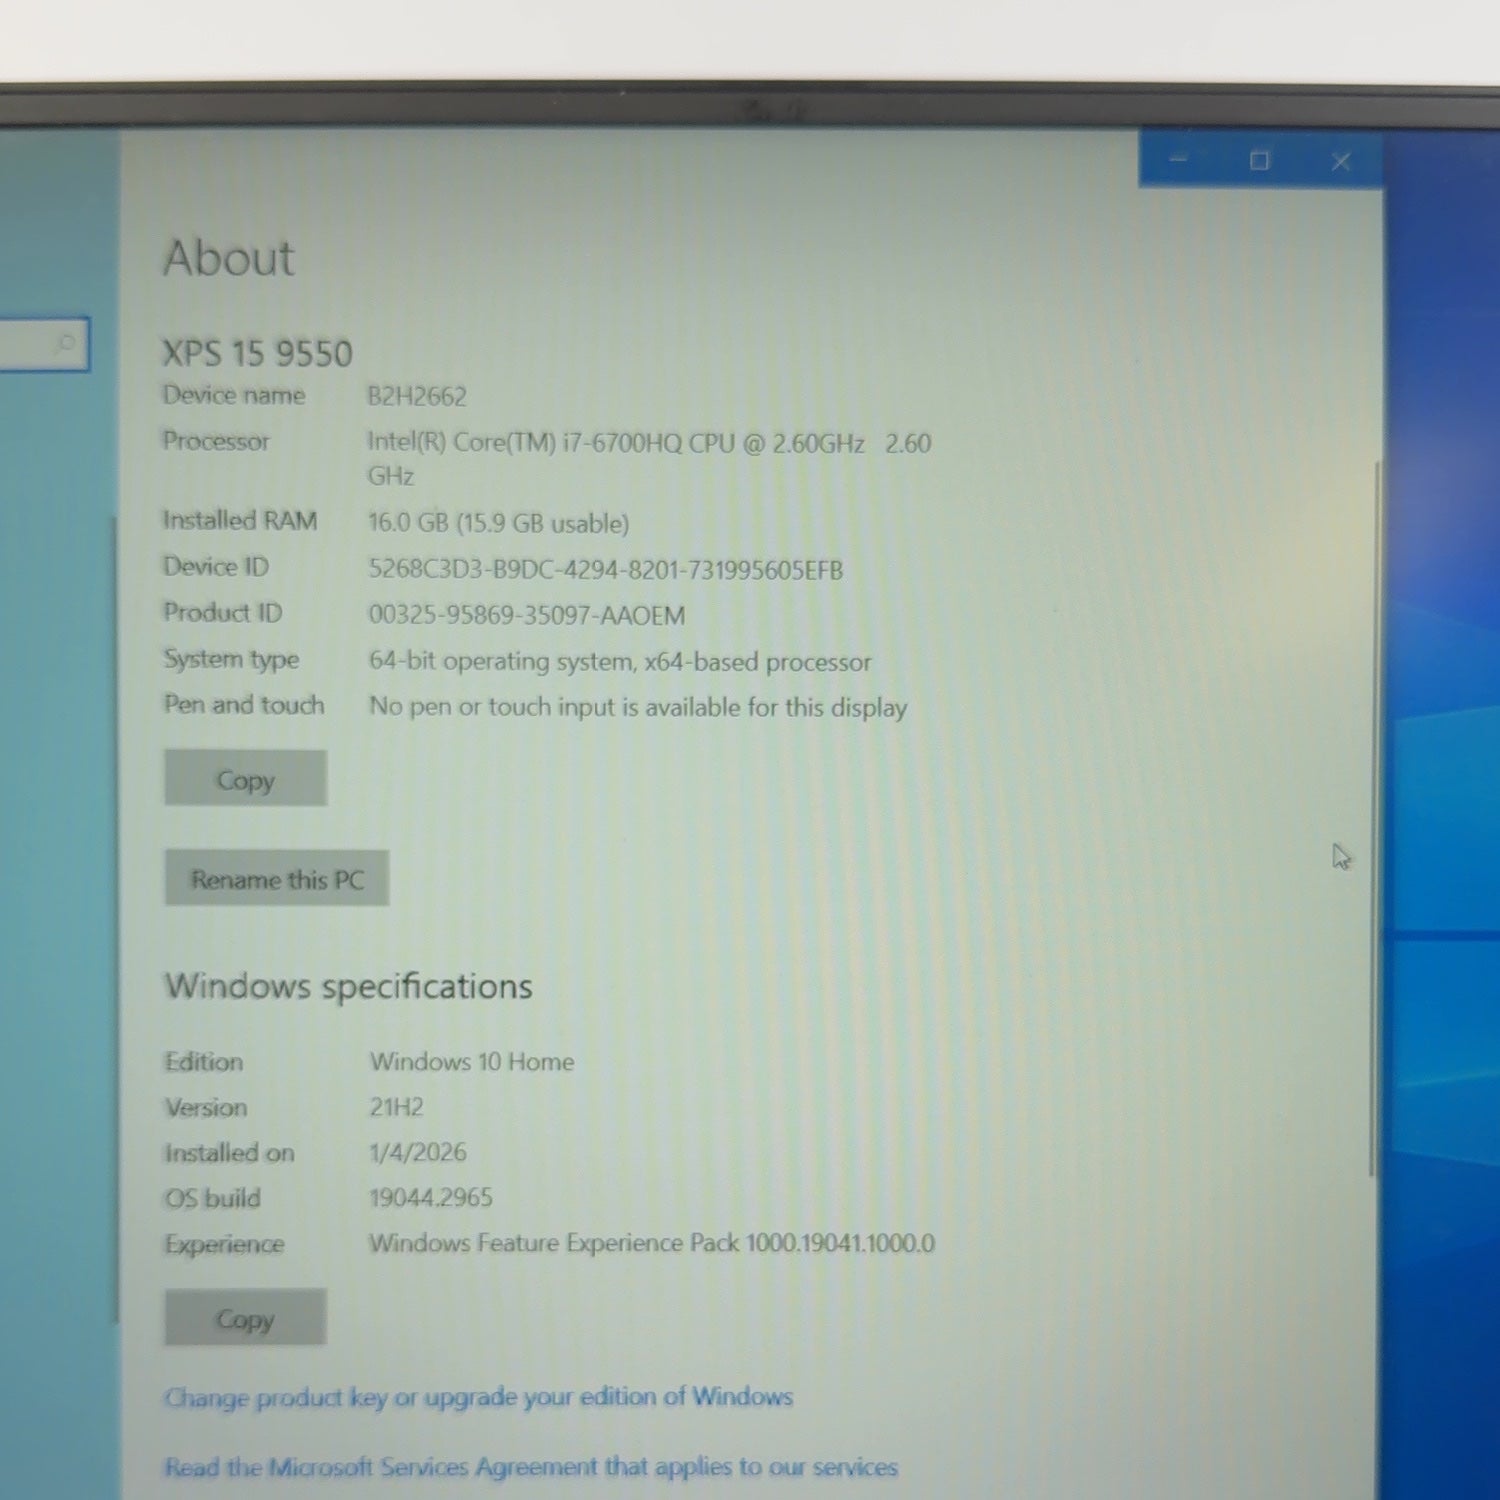Select the Windows specifications heading
1500x1500 pixels.
[x=348, y=987]
